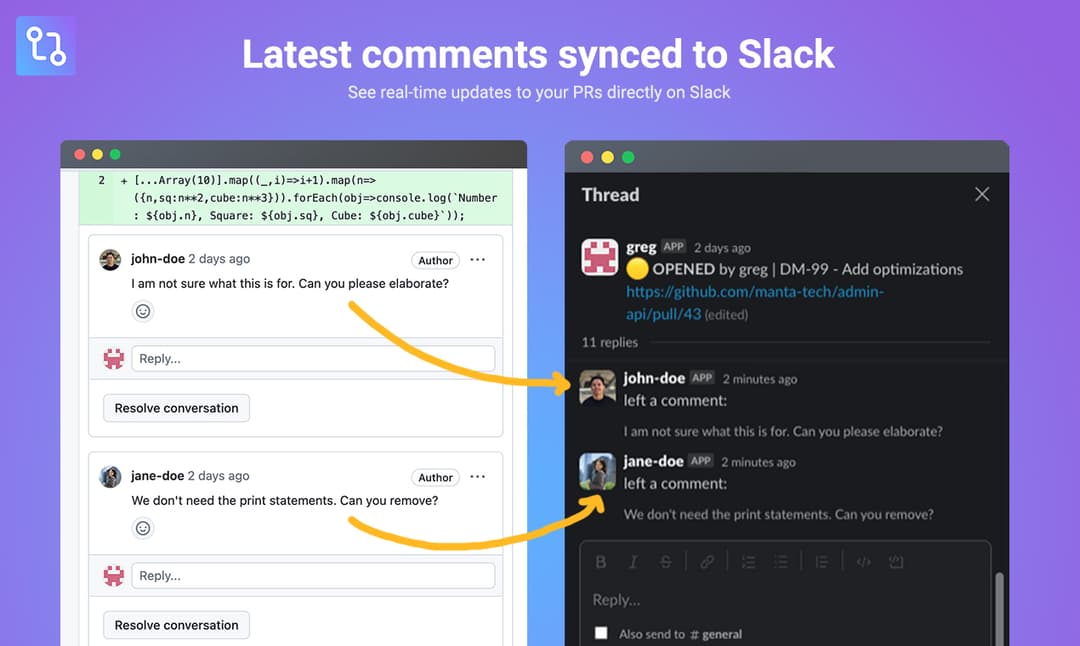This screenshot has width=1080, height=646.
Task: Open the GitHub pull request link in Slack
Action: coord(754,303)
